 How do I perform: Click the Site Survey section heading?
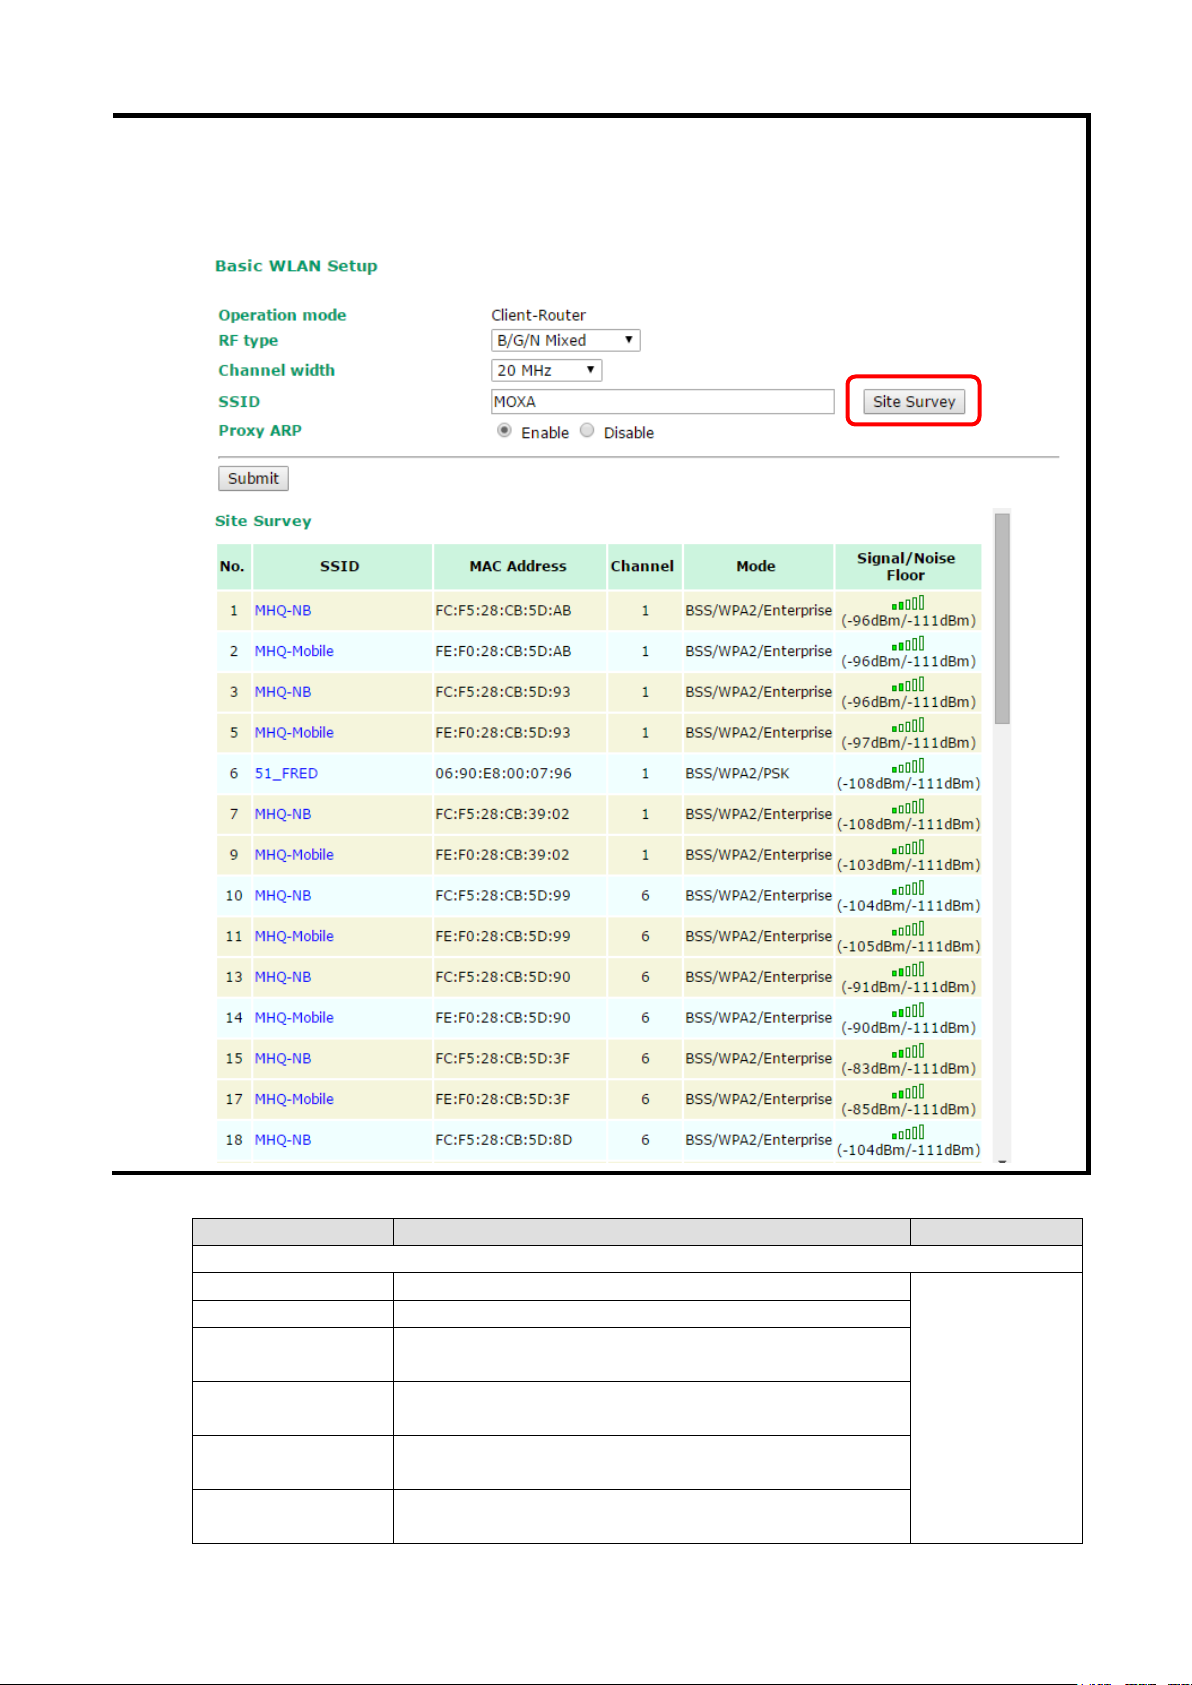[x=263, y=521]
